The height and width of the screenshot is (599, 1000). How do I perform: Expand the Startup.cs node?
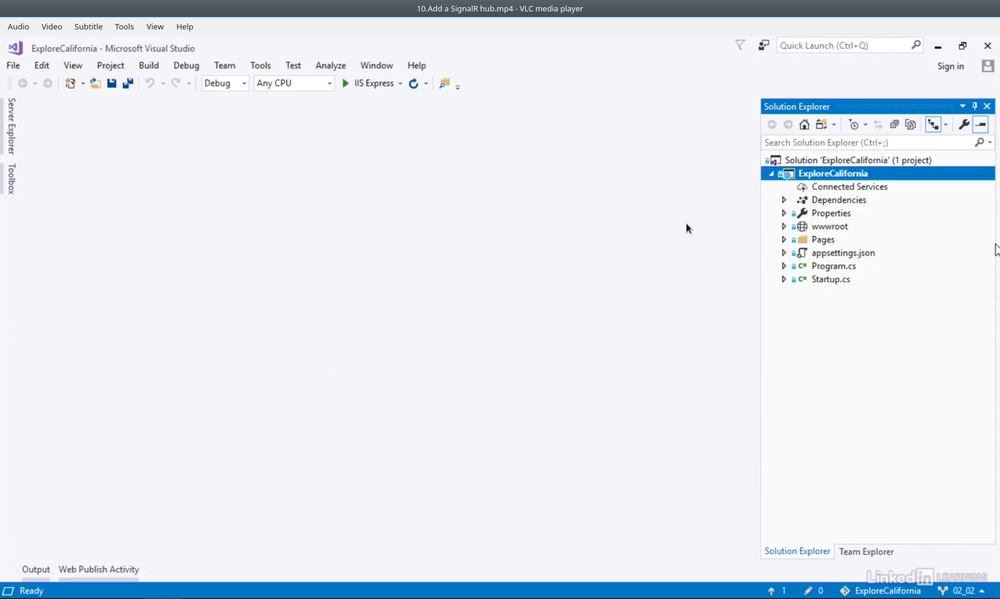coord(784,279)
